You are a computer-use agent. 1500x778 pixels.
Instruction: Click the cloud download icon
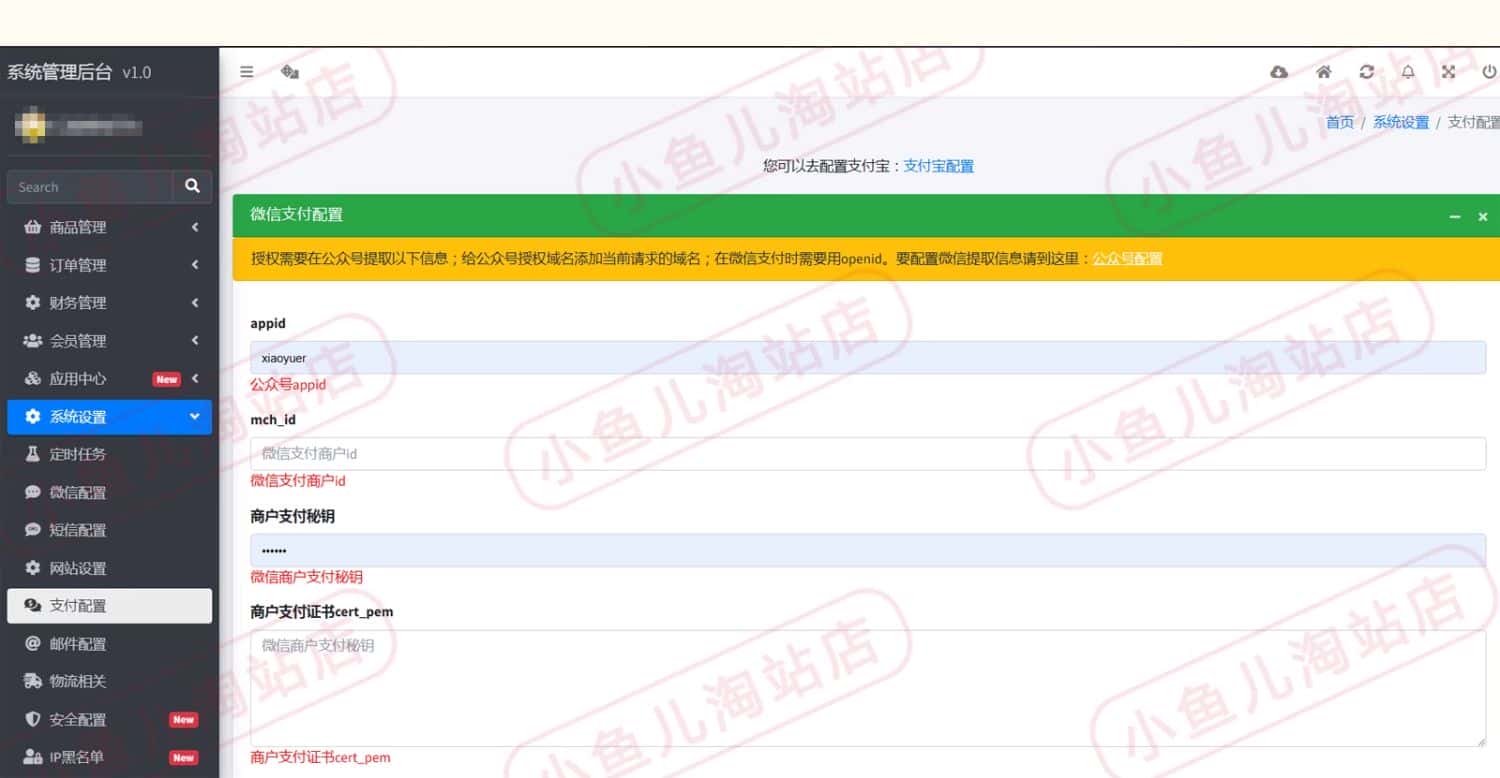pos(1278,72)
